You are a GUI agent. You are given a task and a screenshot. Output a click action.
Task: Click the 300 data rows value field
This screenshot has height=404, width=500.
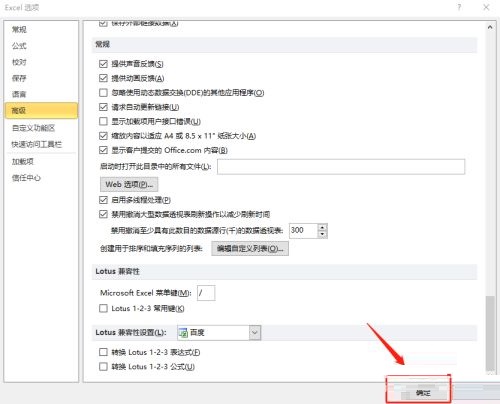coord(303,231)
